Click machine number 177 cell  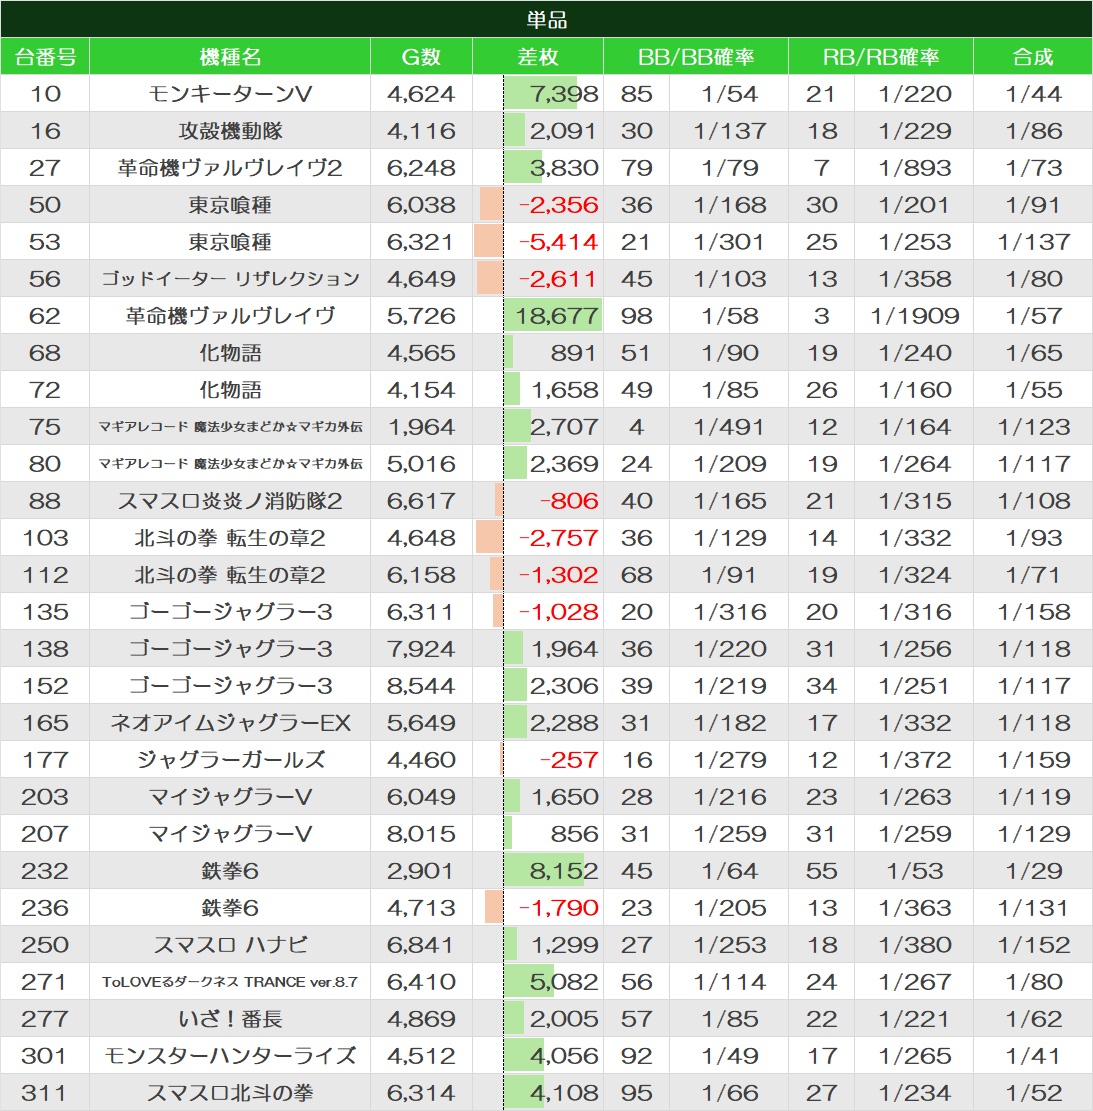pyautogui.click(x=45, y=760)
